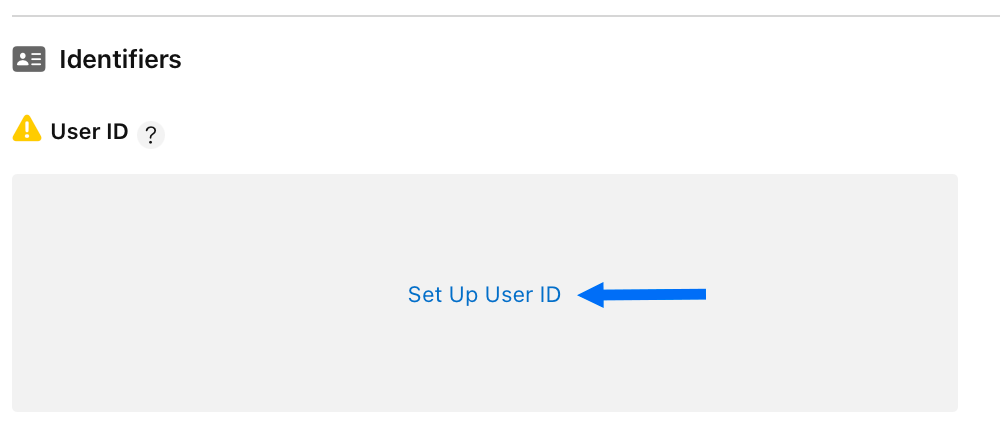Select the gray contact card icon beside Identifiers

[x=29, y=59]
